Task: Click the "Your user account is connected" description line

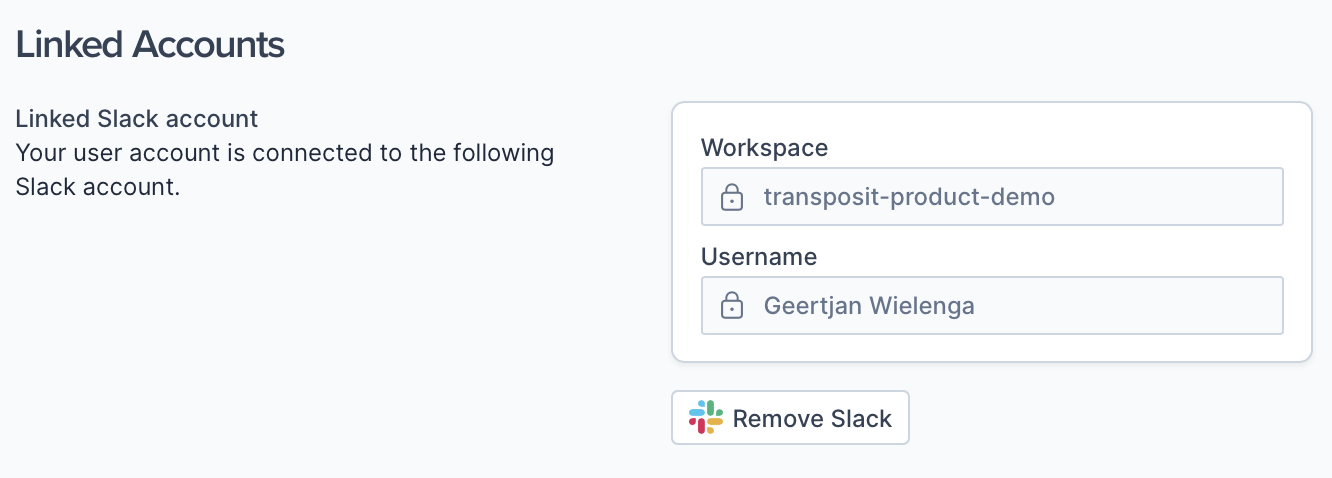Action: pos(285,153)
